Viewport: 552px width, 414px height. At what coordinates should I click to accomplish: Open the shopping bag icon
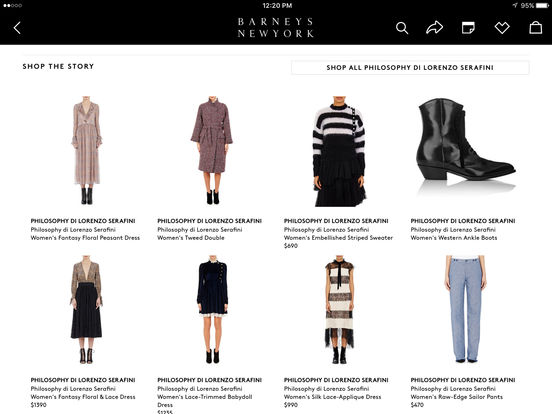tap(535, 27)
